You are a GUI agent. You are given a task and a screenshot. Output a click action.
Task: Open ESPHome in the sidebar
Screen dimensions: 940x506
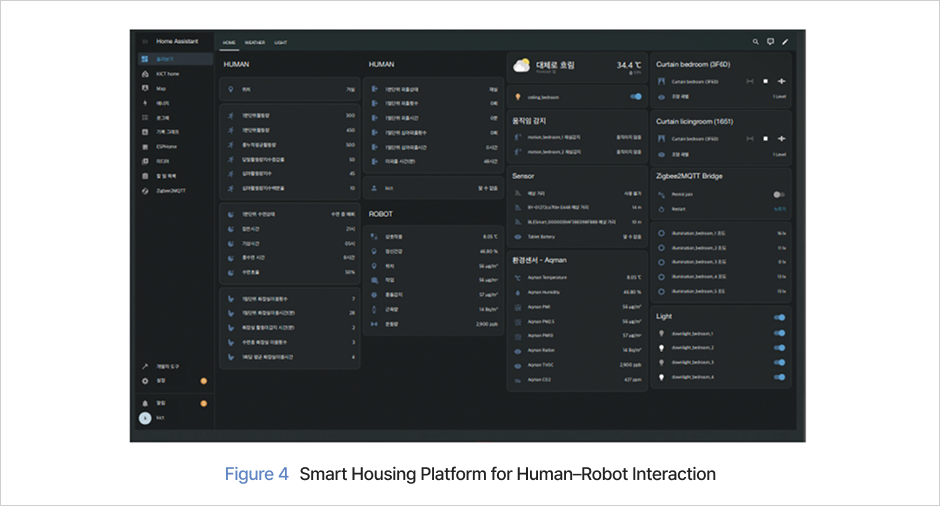coord(176,147)
